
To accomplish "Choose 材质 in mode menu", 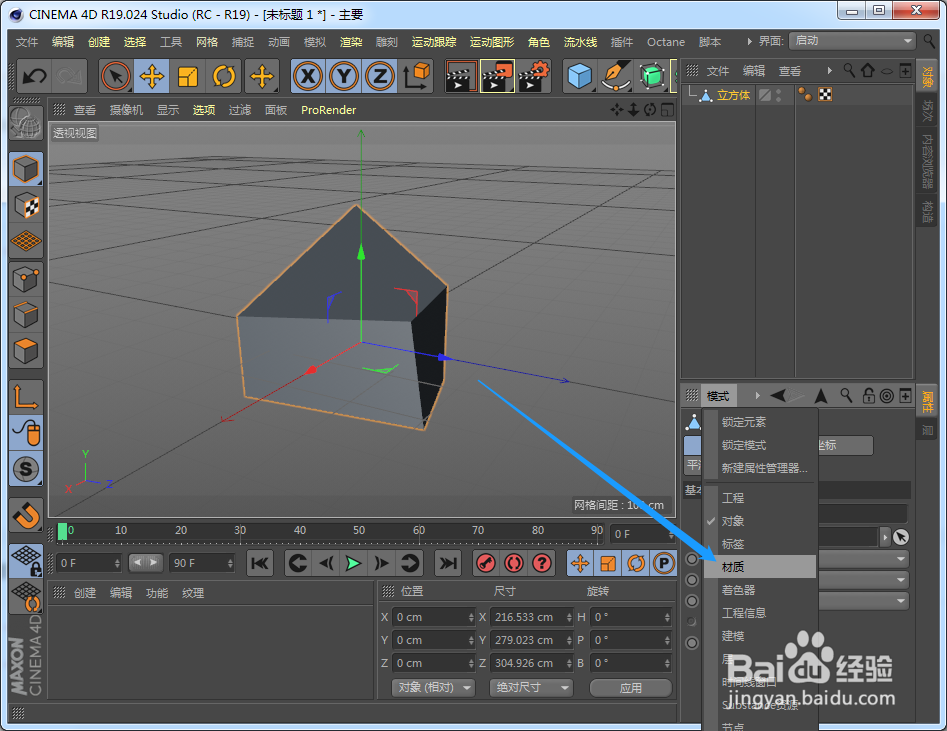I will tap(760, 567).
